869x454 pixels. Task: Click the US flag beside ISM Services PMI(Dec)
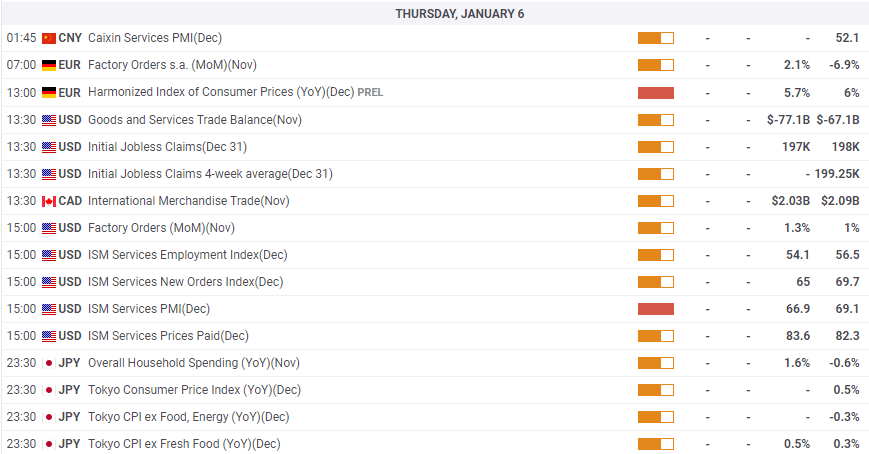(x=49, y=309)
